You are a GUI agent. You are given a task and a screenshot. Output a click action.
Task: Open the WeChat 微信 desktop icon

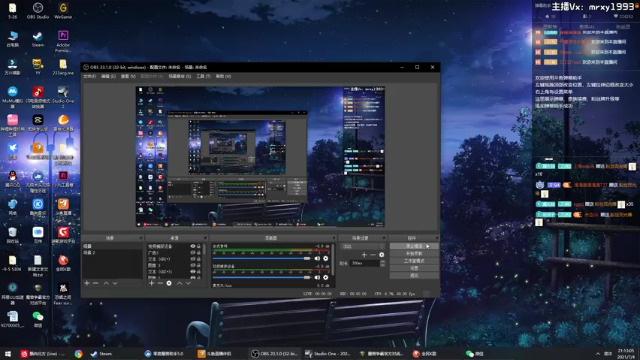(x=38, y=319)
